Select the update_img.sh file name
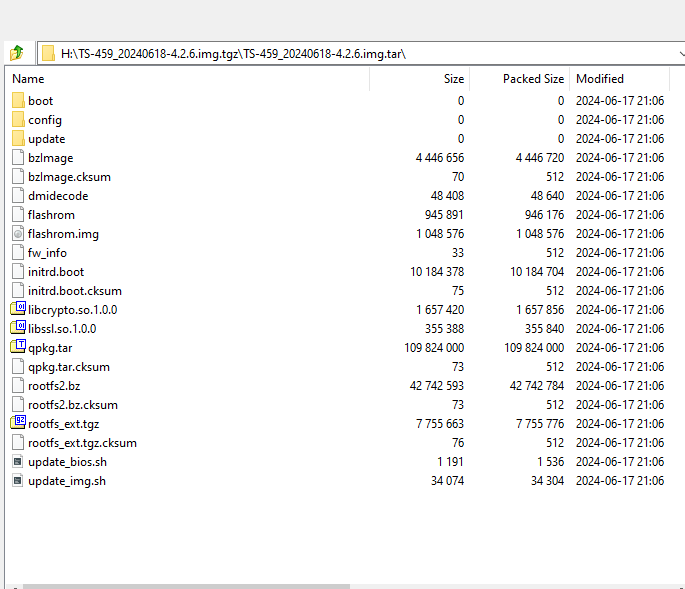This screenshot has height=589, width=685. (67, 481)
